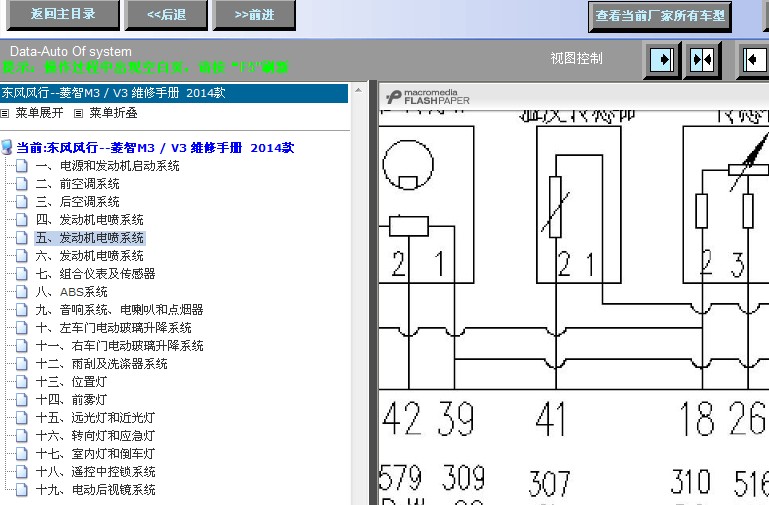
Task: Click the page icon beside 一、电源和发动机启动系统
Action: point(22,166)
